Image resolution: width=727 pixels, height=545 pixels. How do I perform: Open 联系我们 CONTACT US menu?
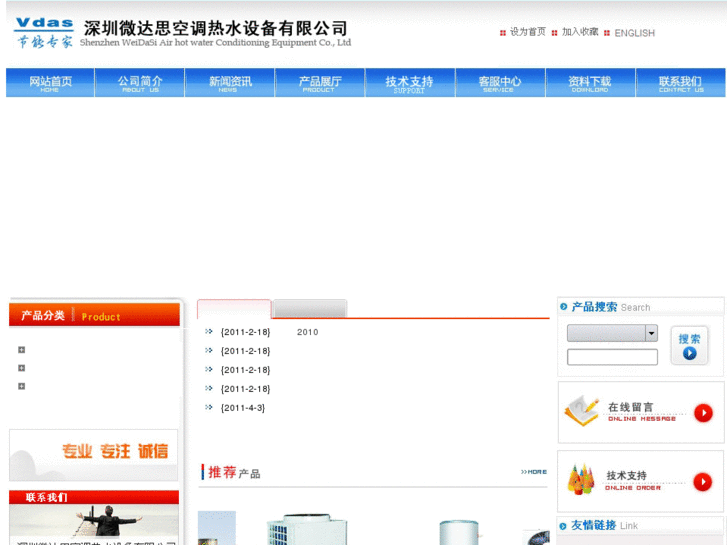tap(681, 83)
